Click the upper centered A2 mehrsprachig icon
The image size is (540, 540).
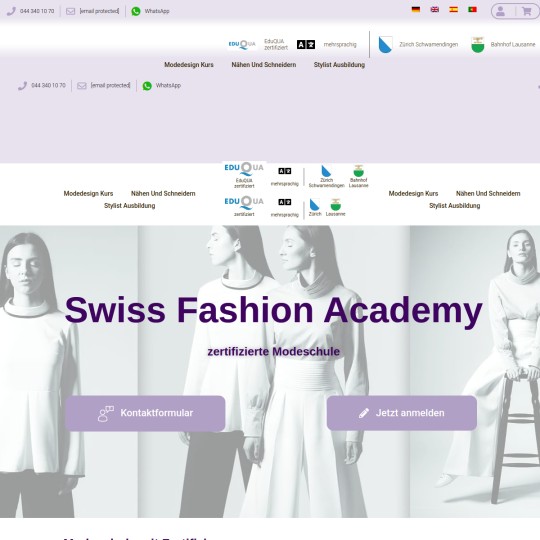click(x=285, y=171)
